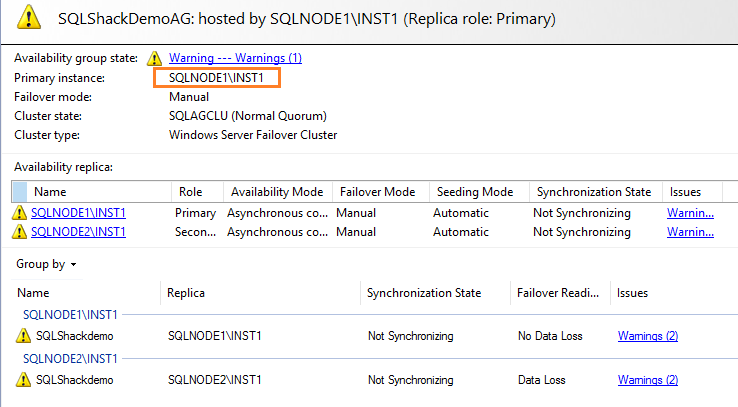738x407 pixels.
Task: Click the grid corner selector icon beside Name header
Action: tap(20, 192)
